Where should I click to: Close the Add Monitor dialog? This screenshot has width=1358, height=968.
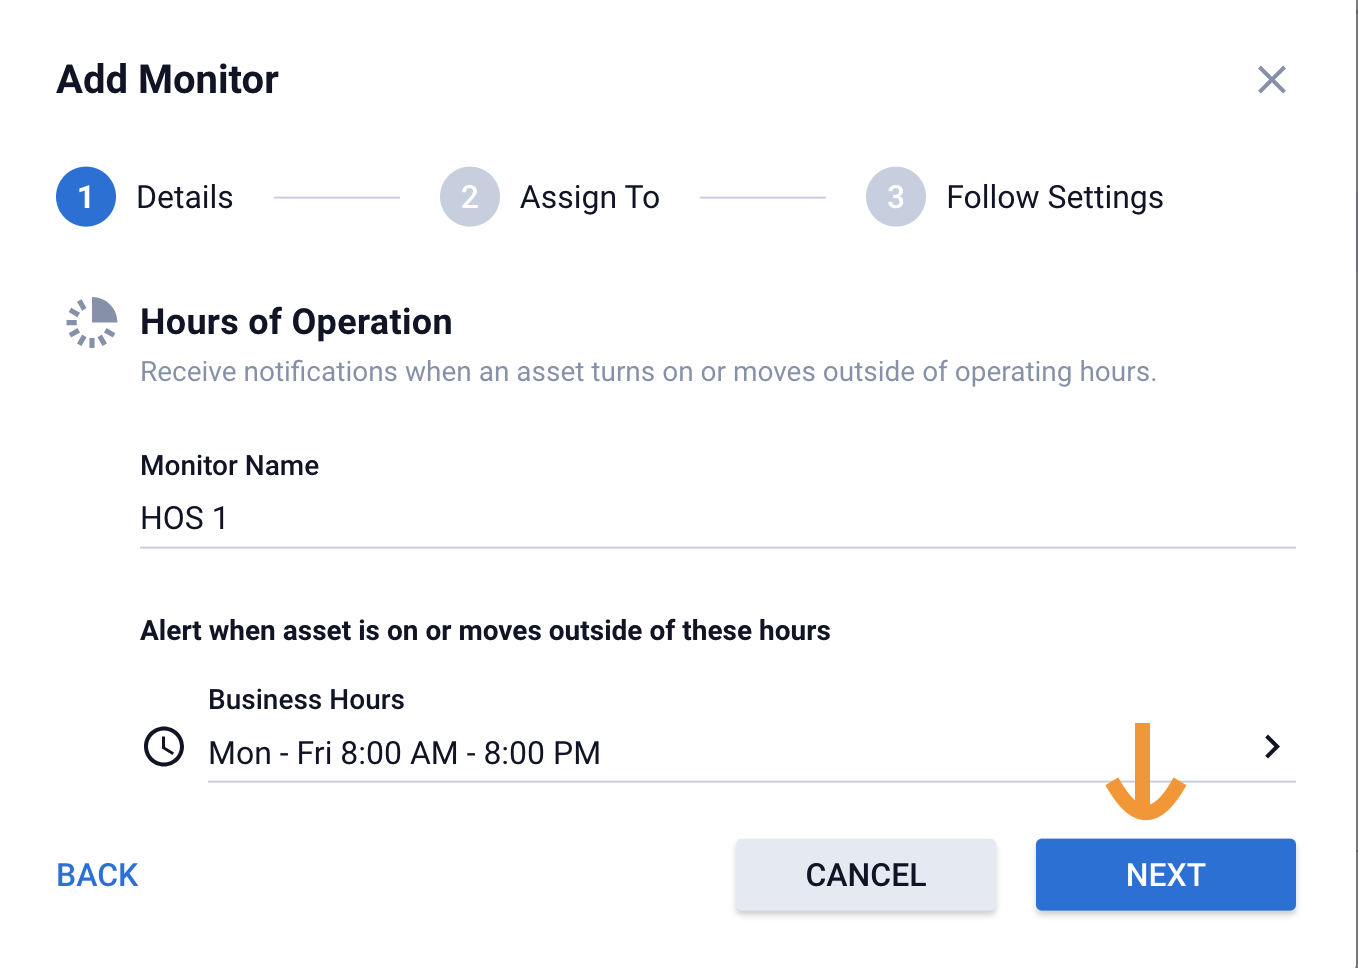click(1271, 80)
